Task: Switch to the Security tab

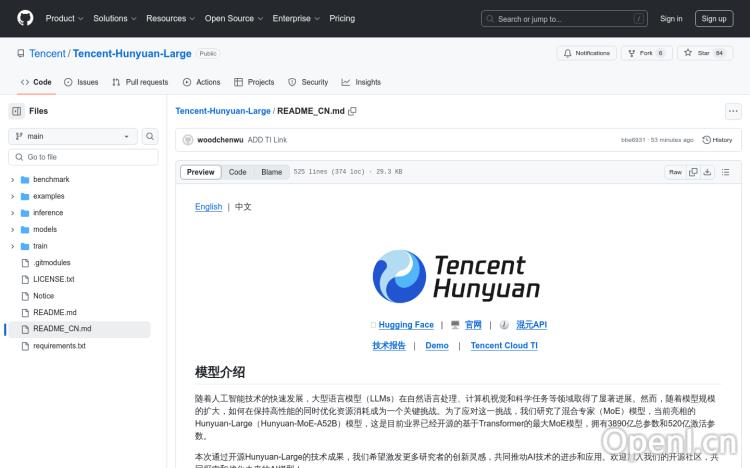Action: coord(308,82)
